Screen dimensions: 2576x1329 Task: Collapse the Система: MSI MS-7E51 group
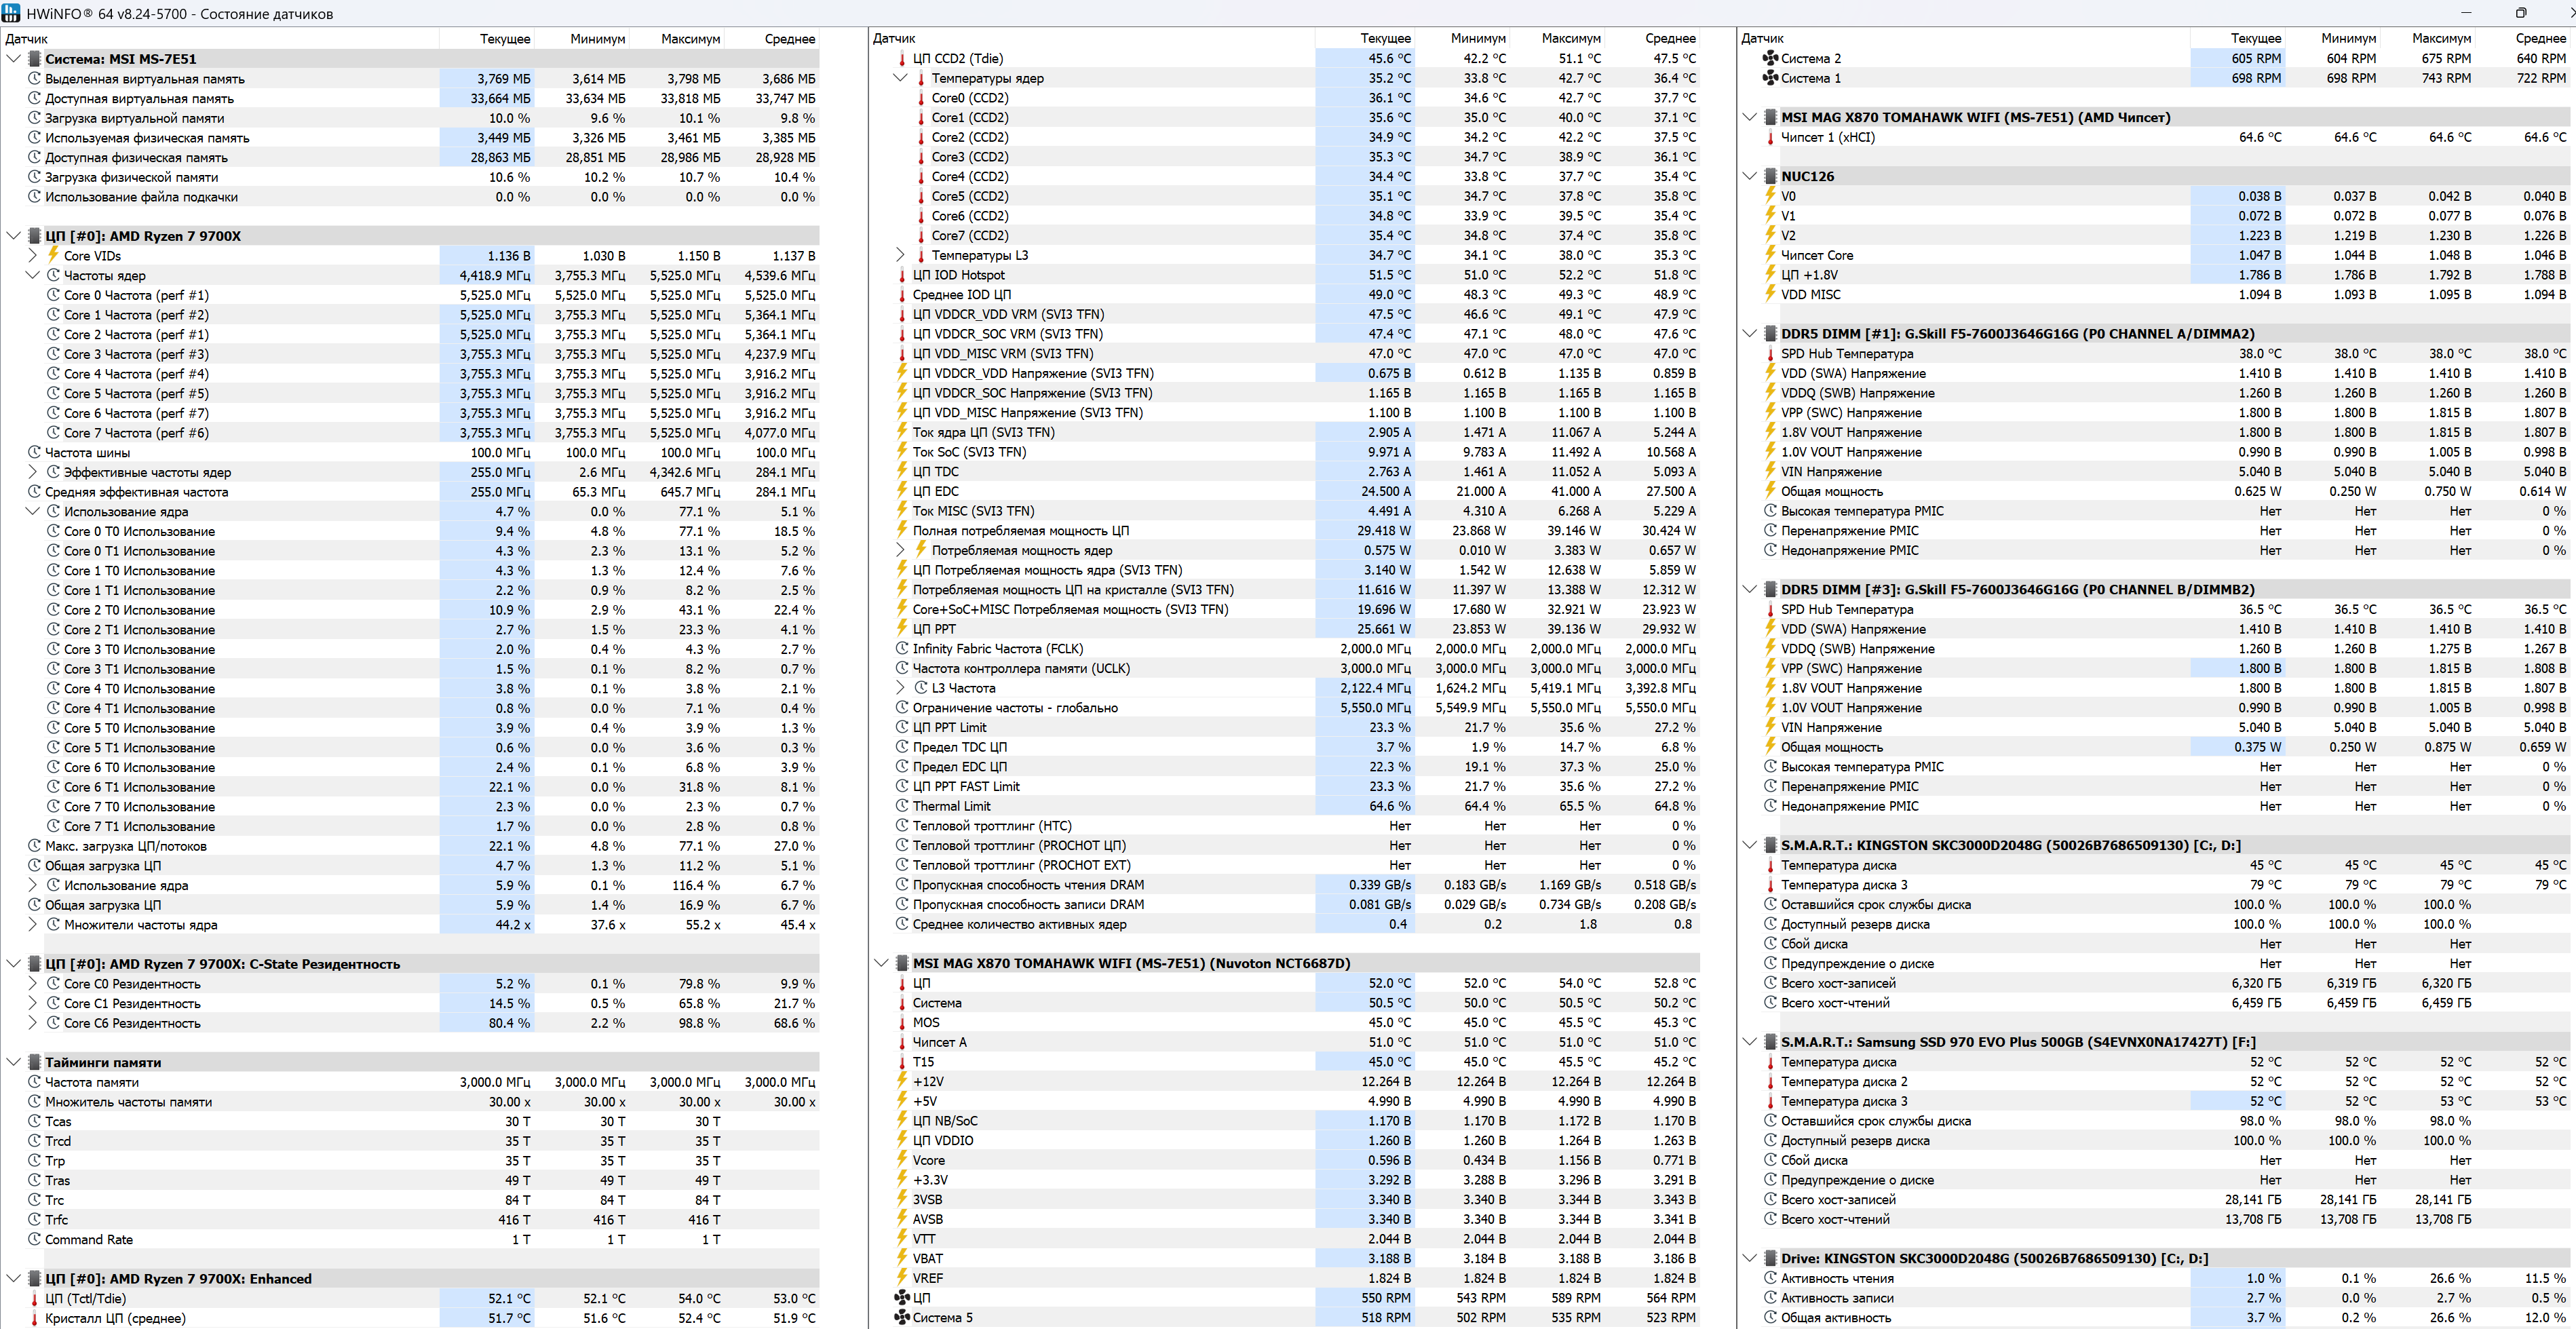pyautogui.click(x=13, y=59)
